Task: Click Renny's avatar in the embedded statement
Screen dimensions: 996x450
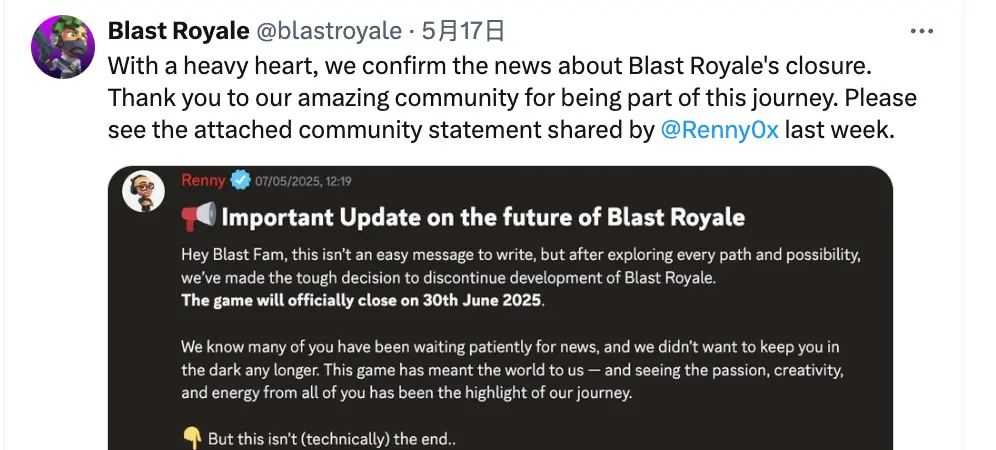Action: click(143, 191)
